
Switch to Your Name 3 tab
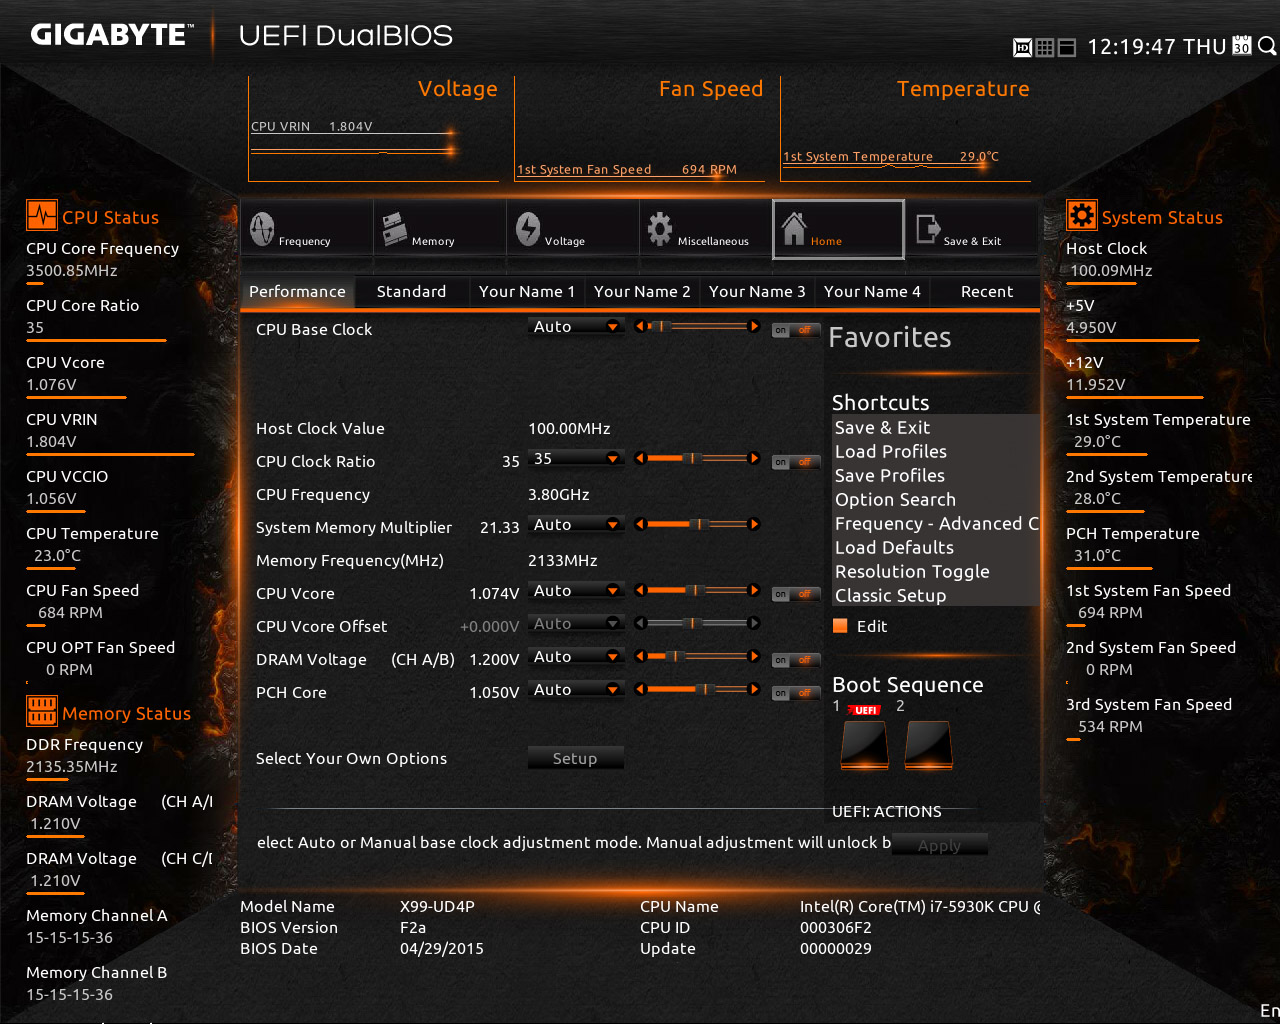pos(757,291)
